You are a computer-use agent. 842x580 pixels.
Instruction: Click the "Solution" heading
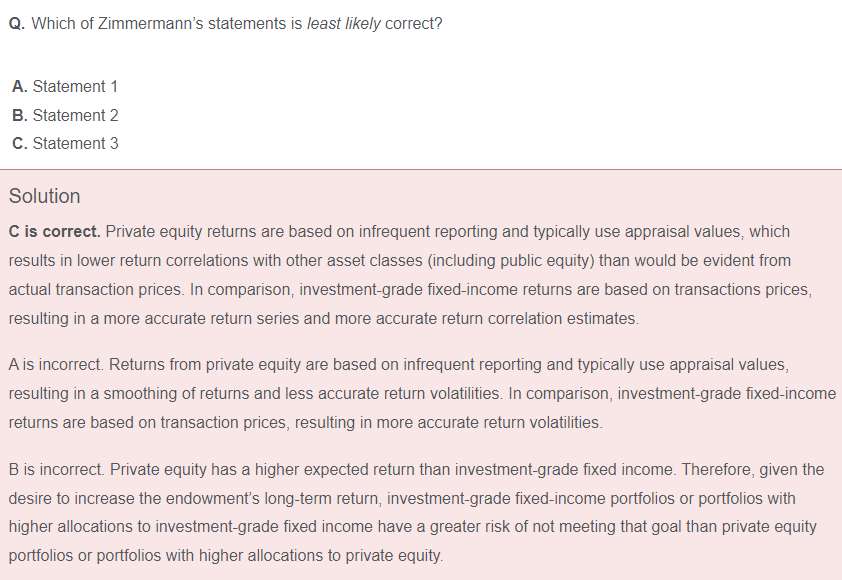(x=45, y=196)
